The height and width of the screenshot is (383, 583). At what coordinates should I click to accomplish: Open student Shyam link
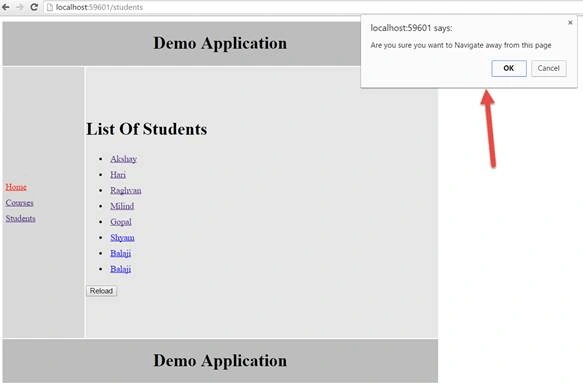[x=122, y=238]
